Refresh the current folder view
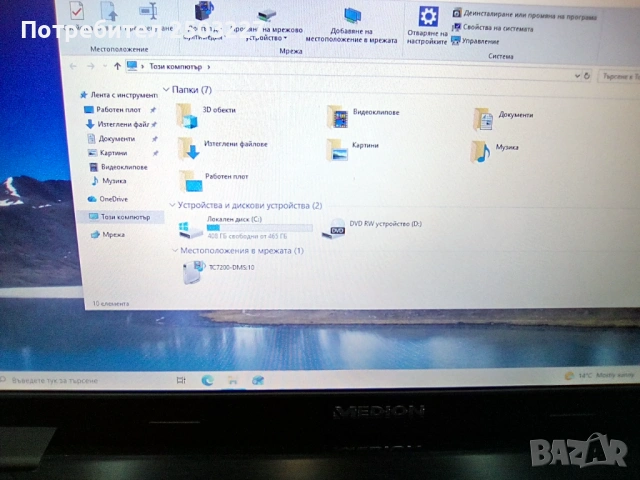 (x=587, y=76)
